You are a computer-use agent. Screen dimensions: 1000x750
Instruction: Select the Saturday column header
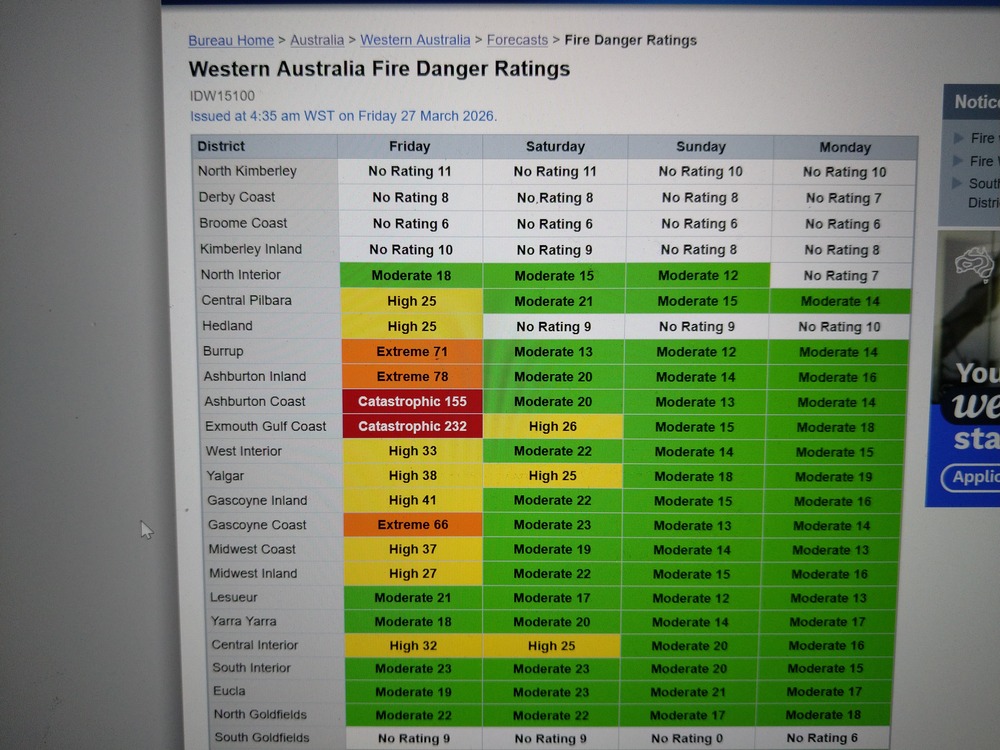point(555,146)
